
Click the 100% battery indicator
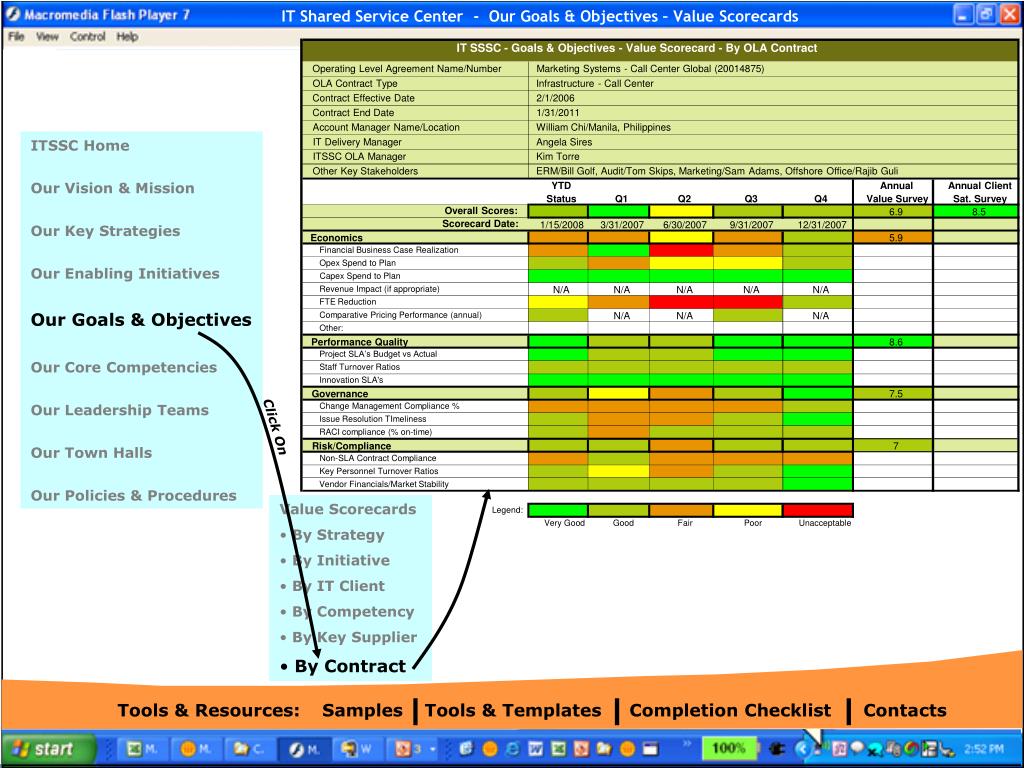click(x=728, y=748)
